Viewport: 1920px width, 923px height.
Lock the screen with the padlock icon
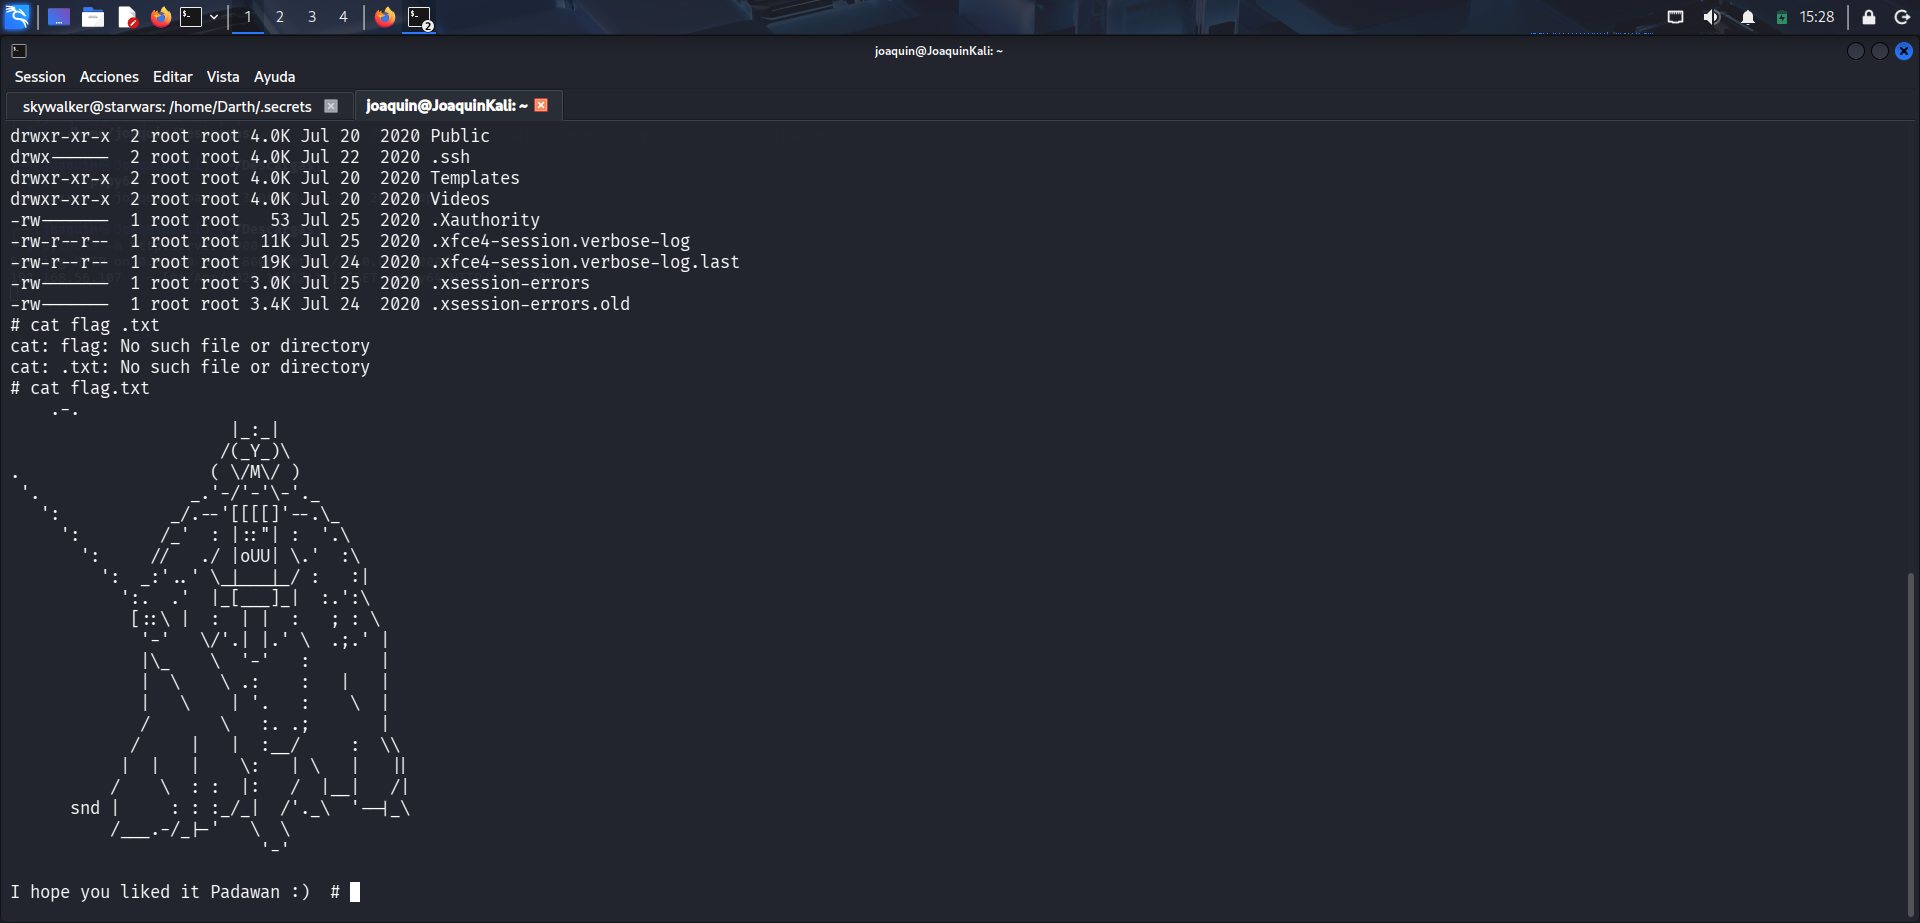[x=1868, y=17]
